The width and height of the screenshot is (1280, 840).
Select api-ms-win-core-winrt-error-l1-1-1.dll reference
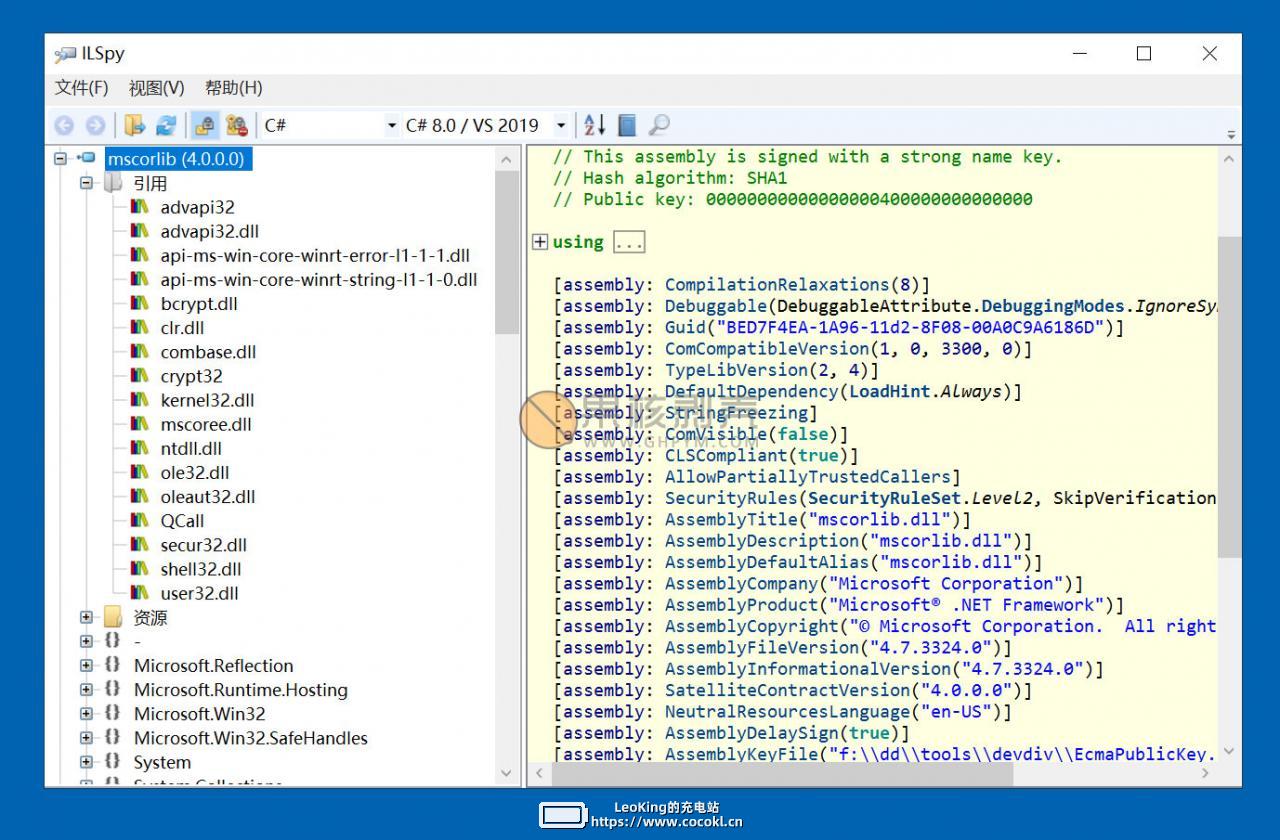point(315,255)
